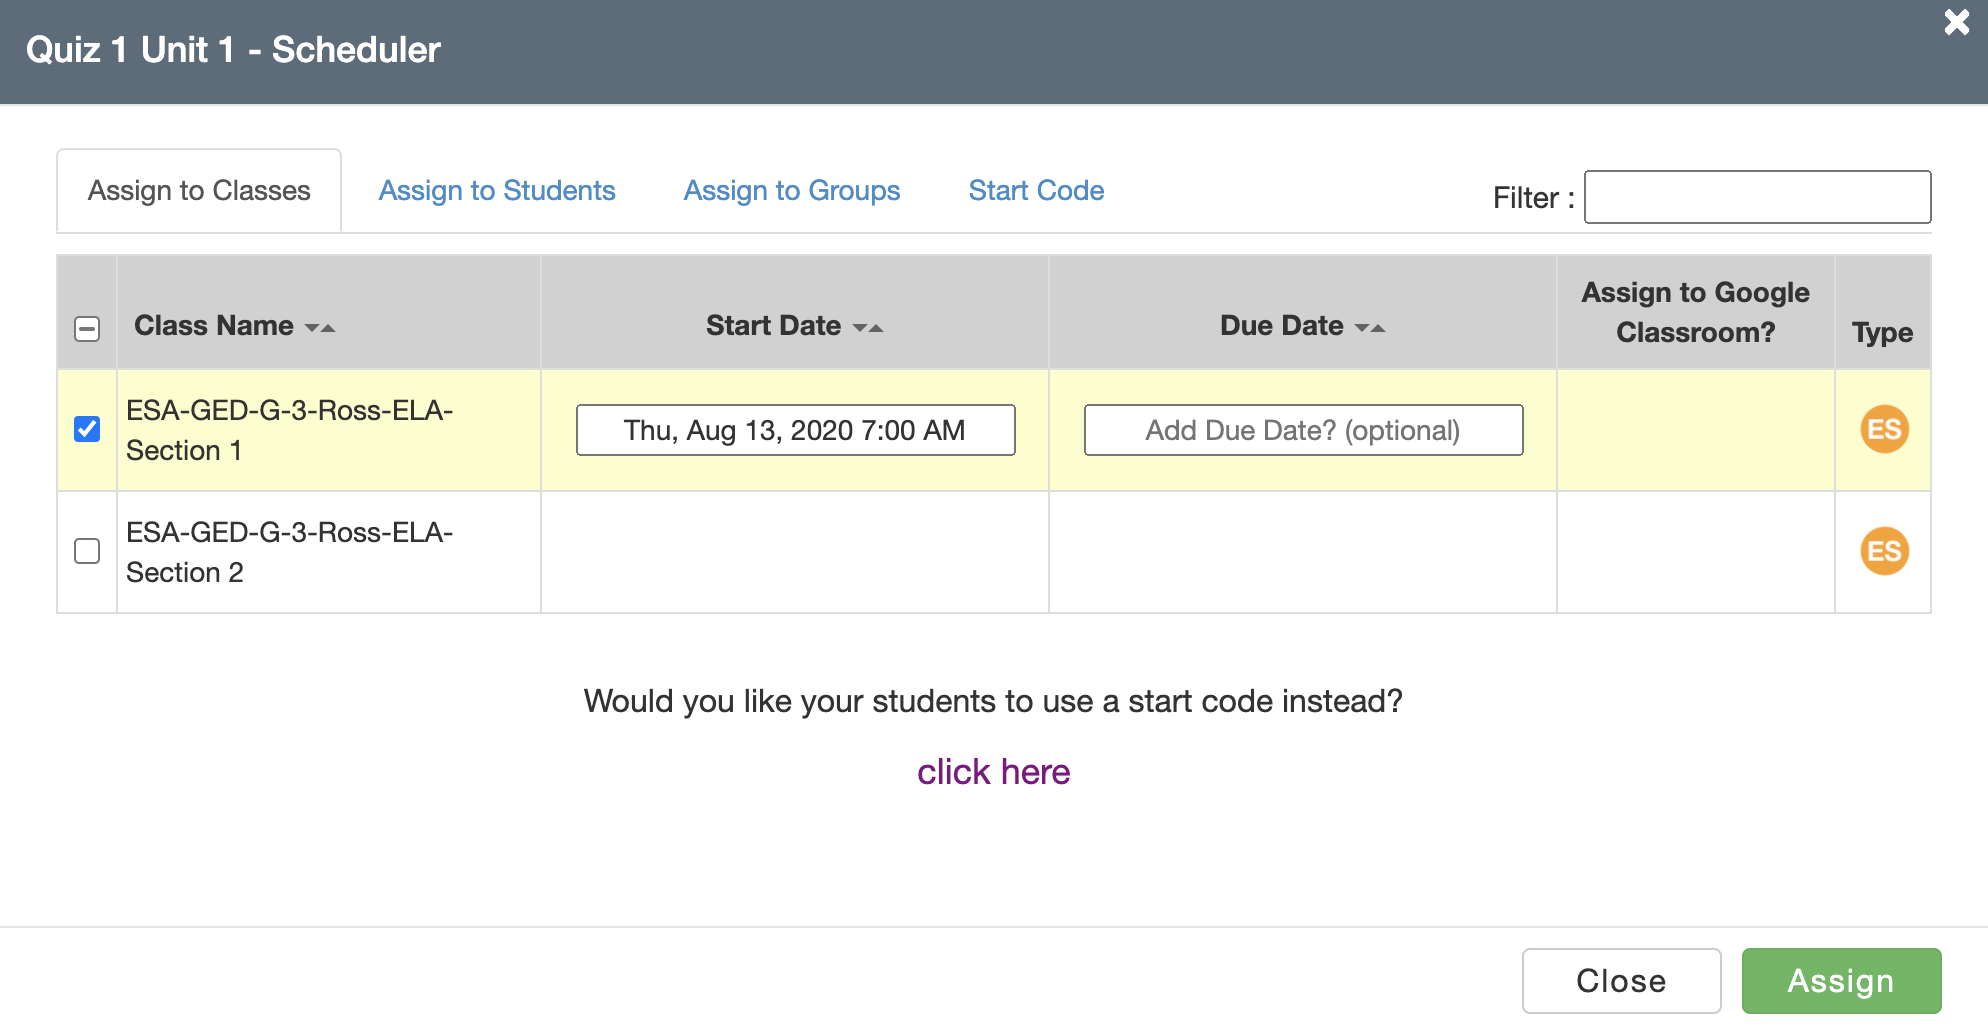The image size is (1988, 1032).
Task: Close the Scheduler dialog with the X icon
Action: (1956, 22)
